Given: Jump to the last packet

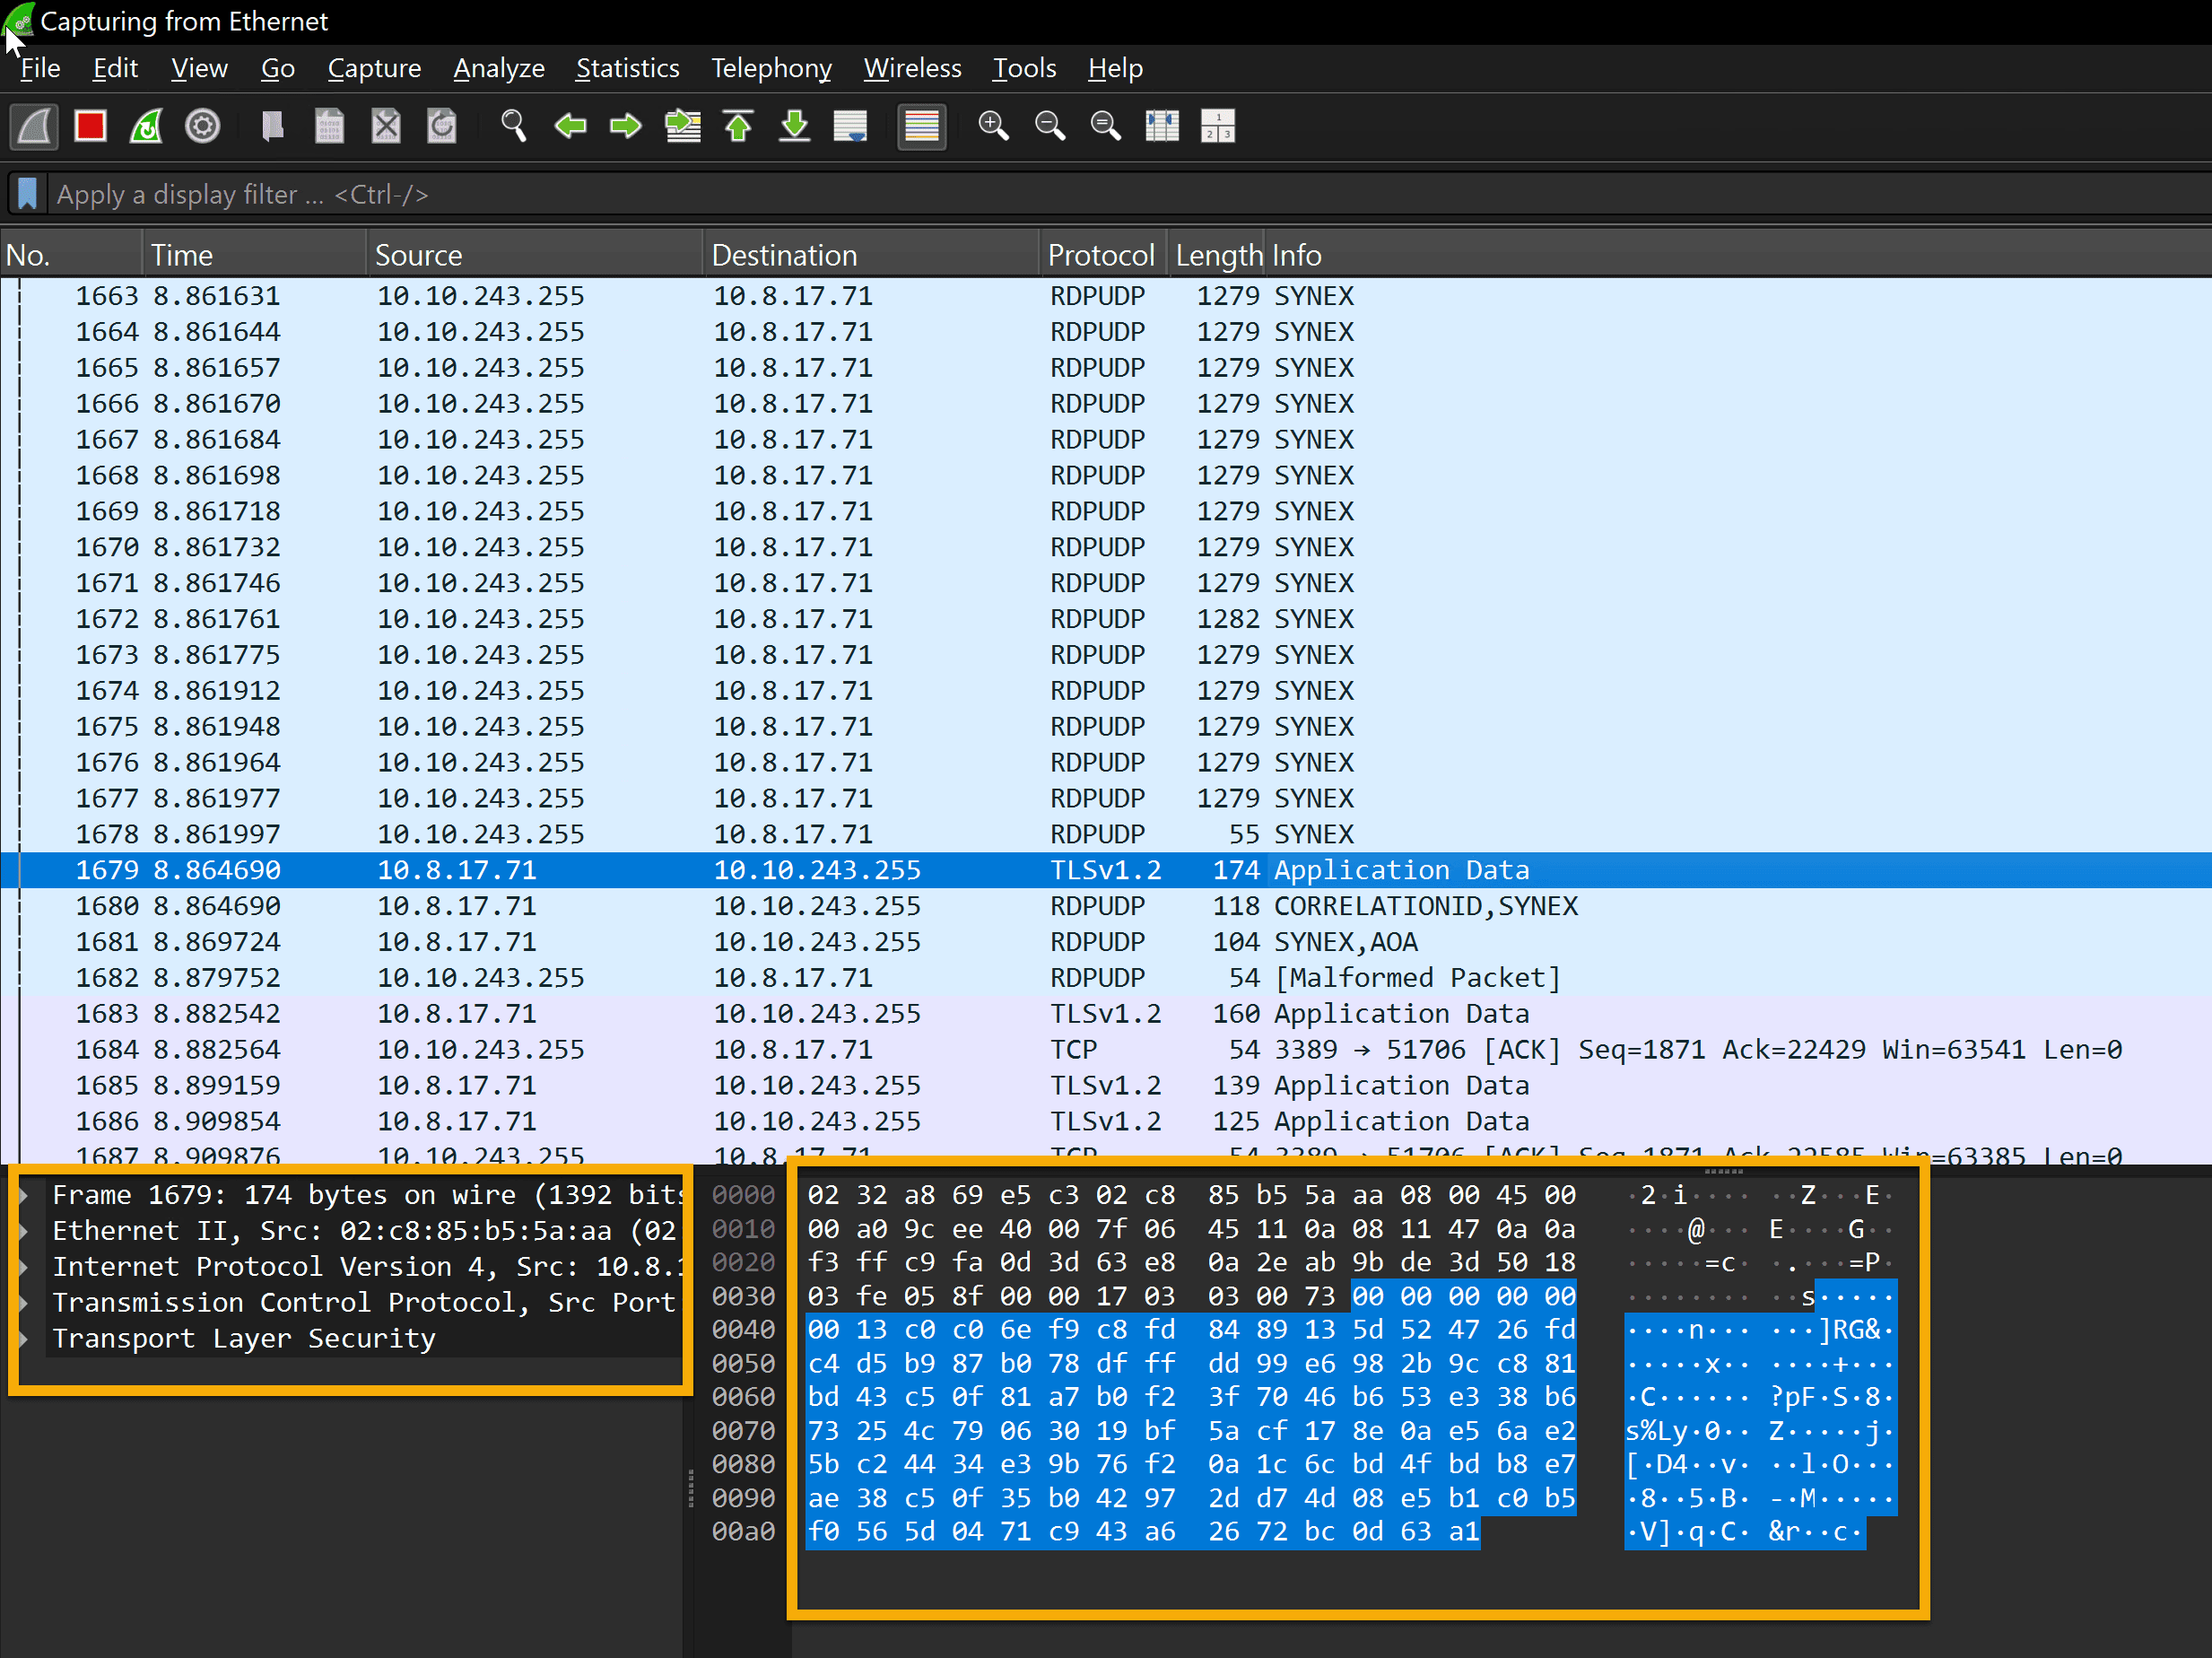Looking at the screenshot, I should click(x=794, y=127).
